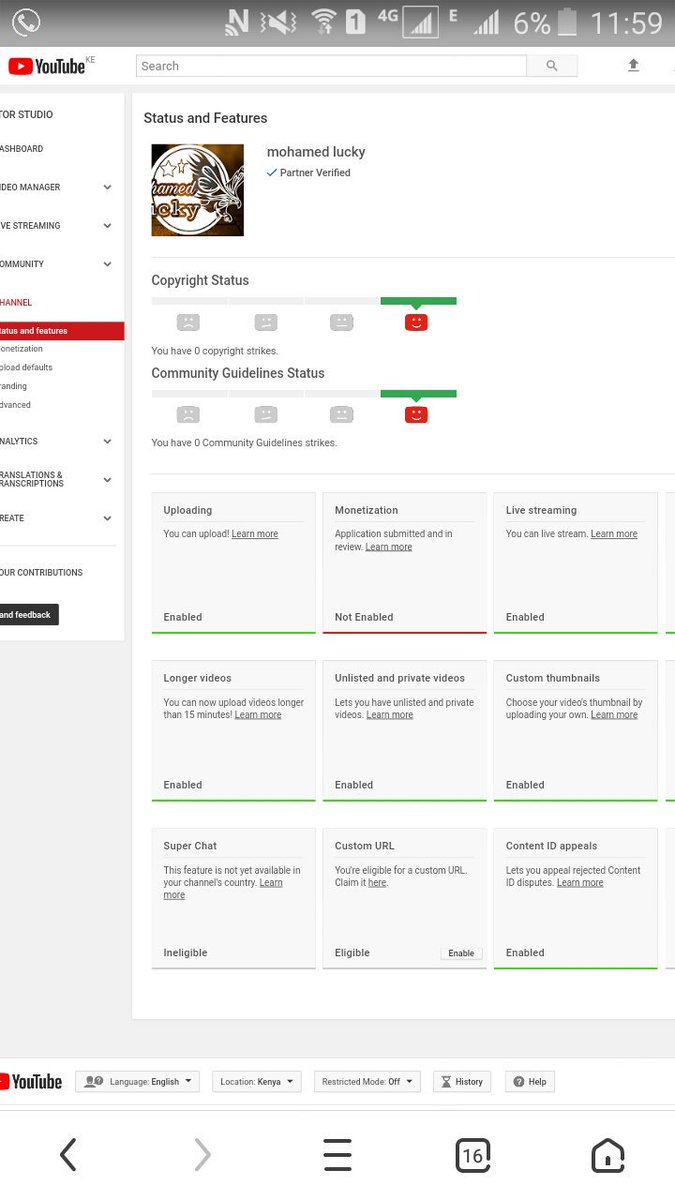The width and height of the screenshot is (675, 1200).
Task: Click the 'Status and Features' page heading
Action: tap(205, 118)
